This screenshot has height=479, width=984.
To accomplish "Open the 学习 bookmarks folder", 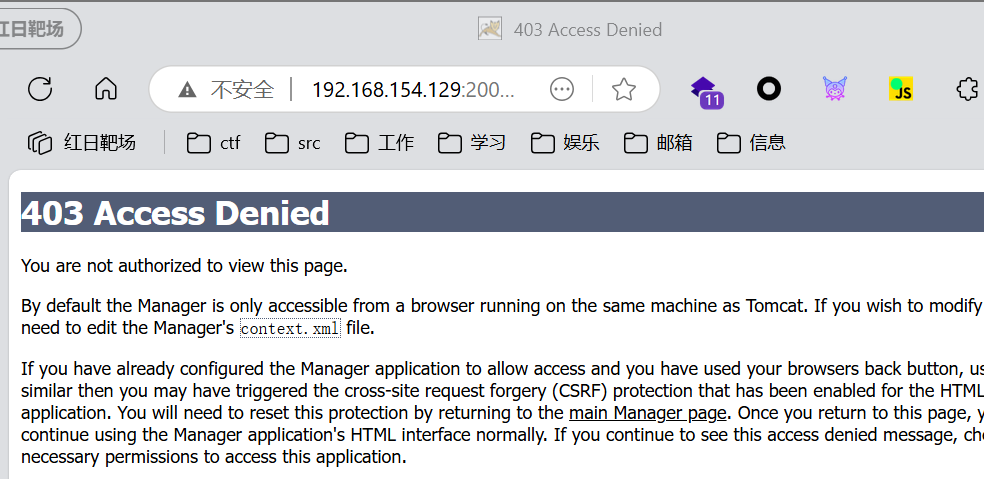I will click(472, 143).
